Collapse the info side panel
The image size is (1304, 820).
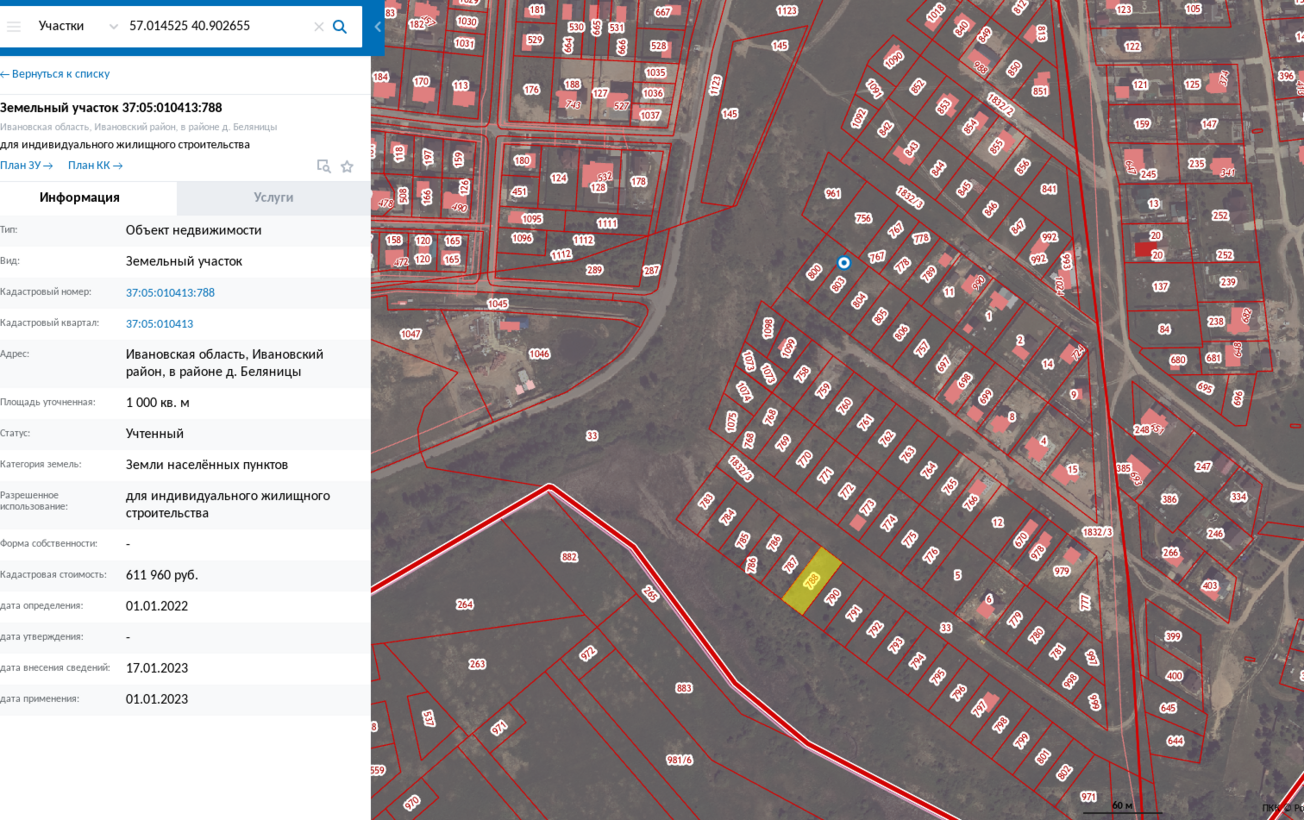[x=378, y=27]
